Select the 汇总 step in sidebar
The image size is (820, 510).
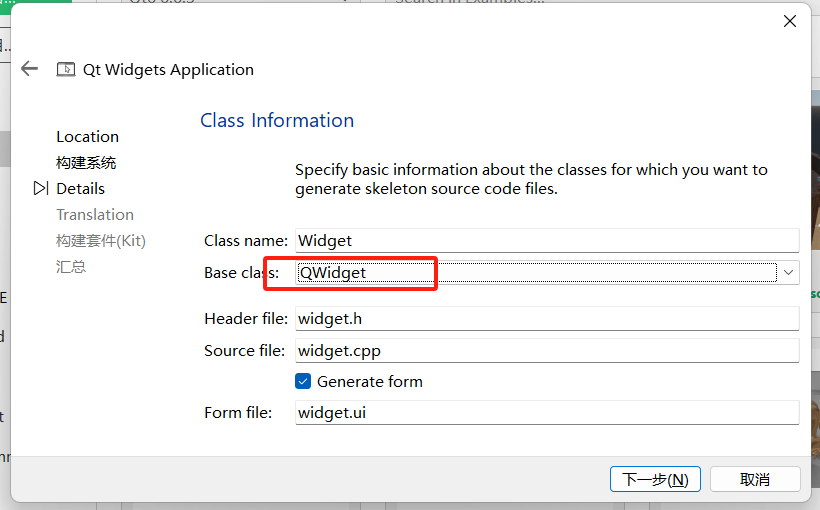tap(71, 267)
